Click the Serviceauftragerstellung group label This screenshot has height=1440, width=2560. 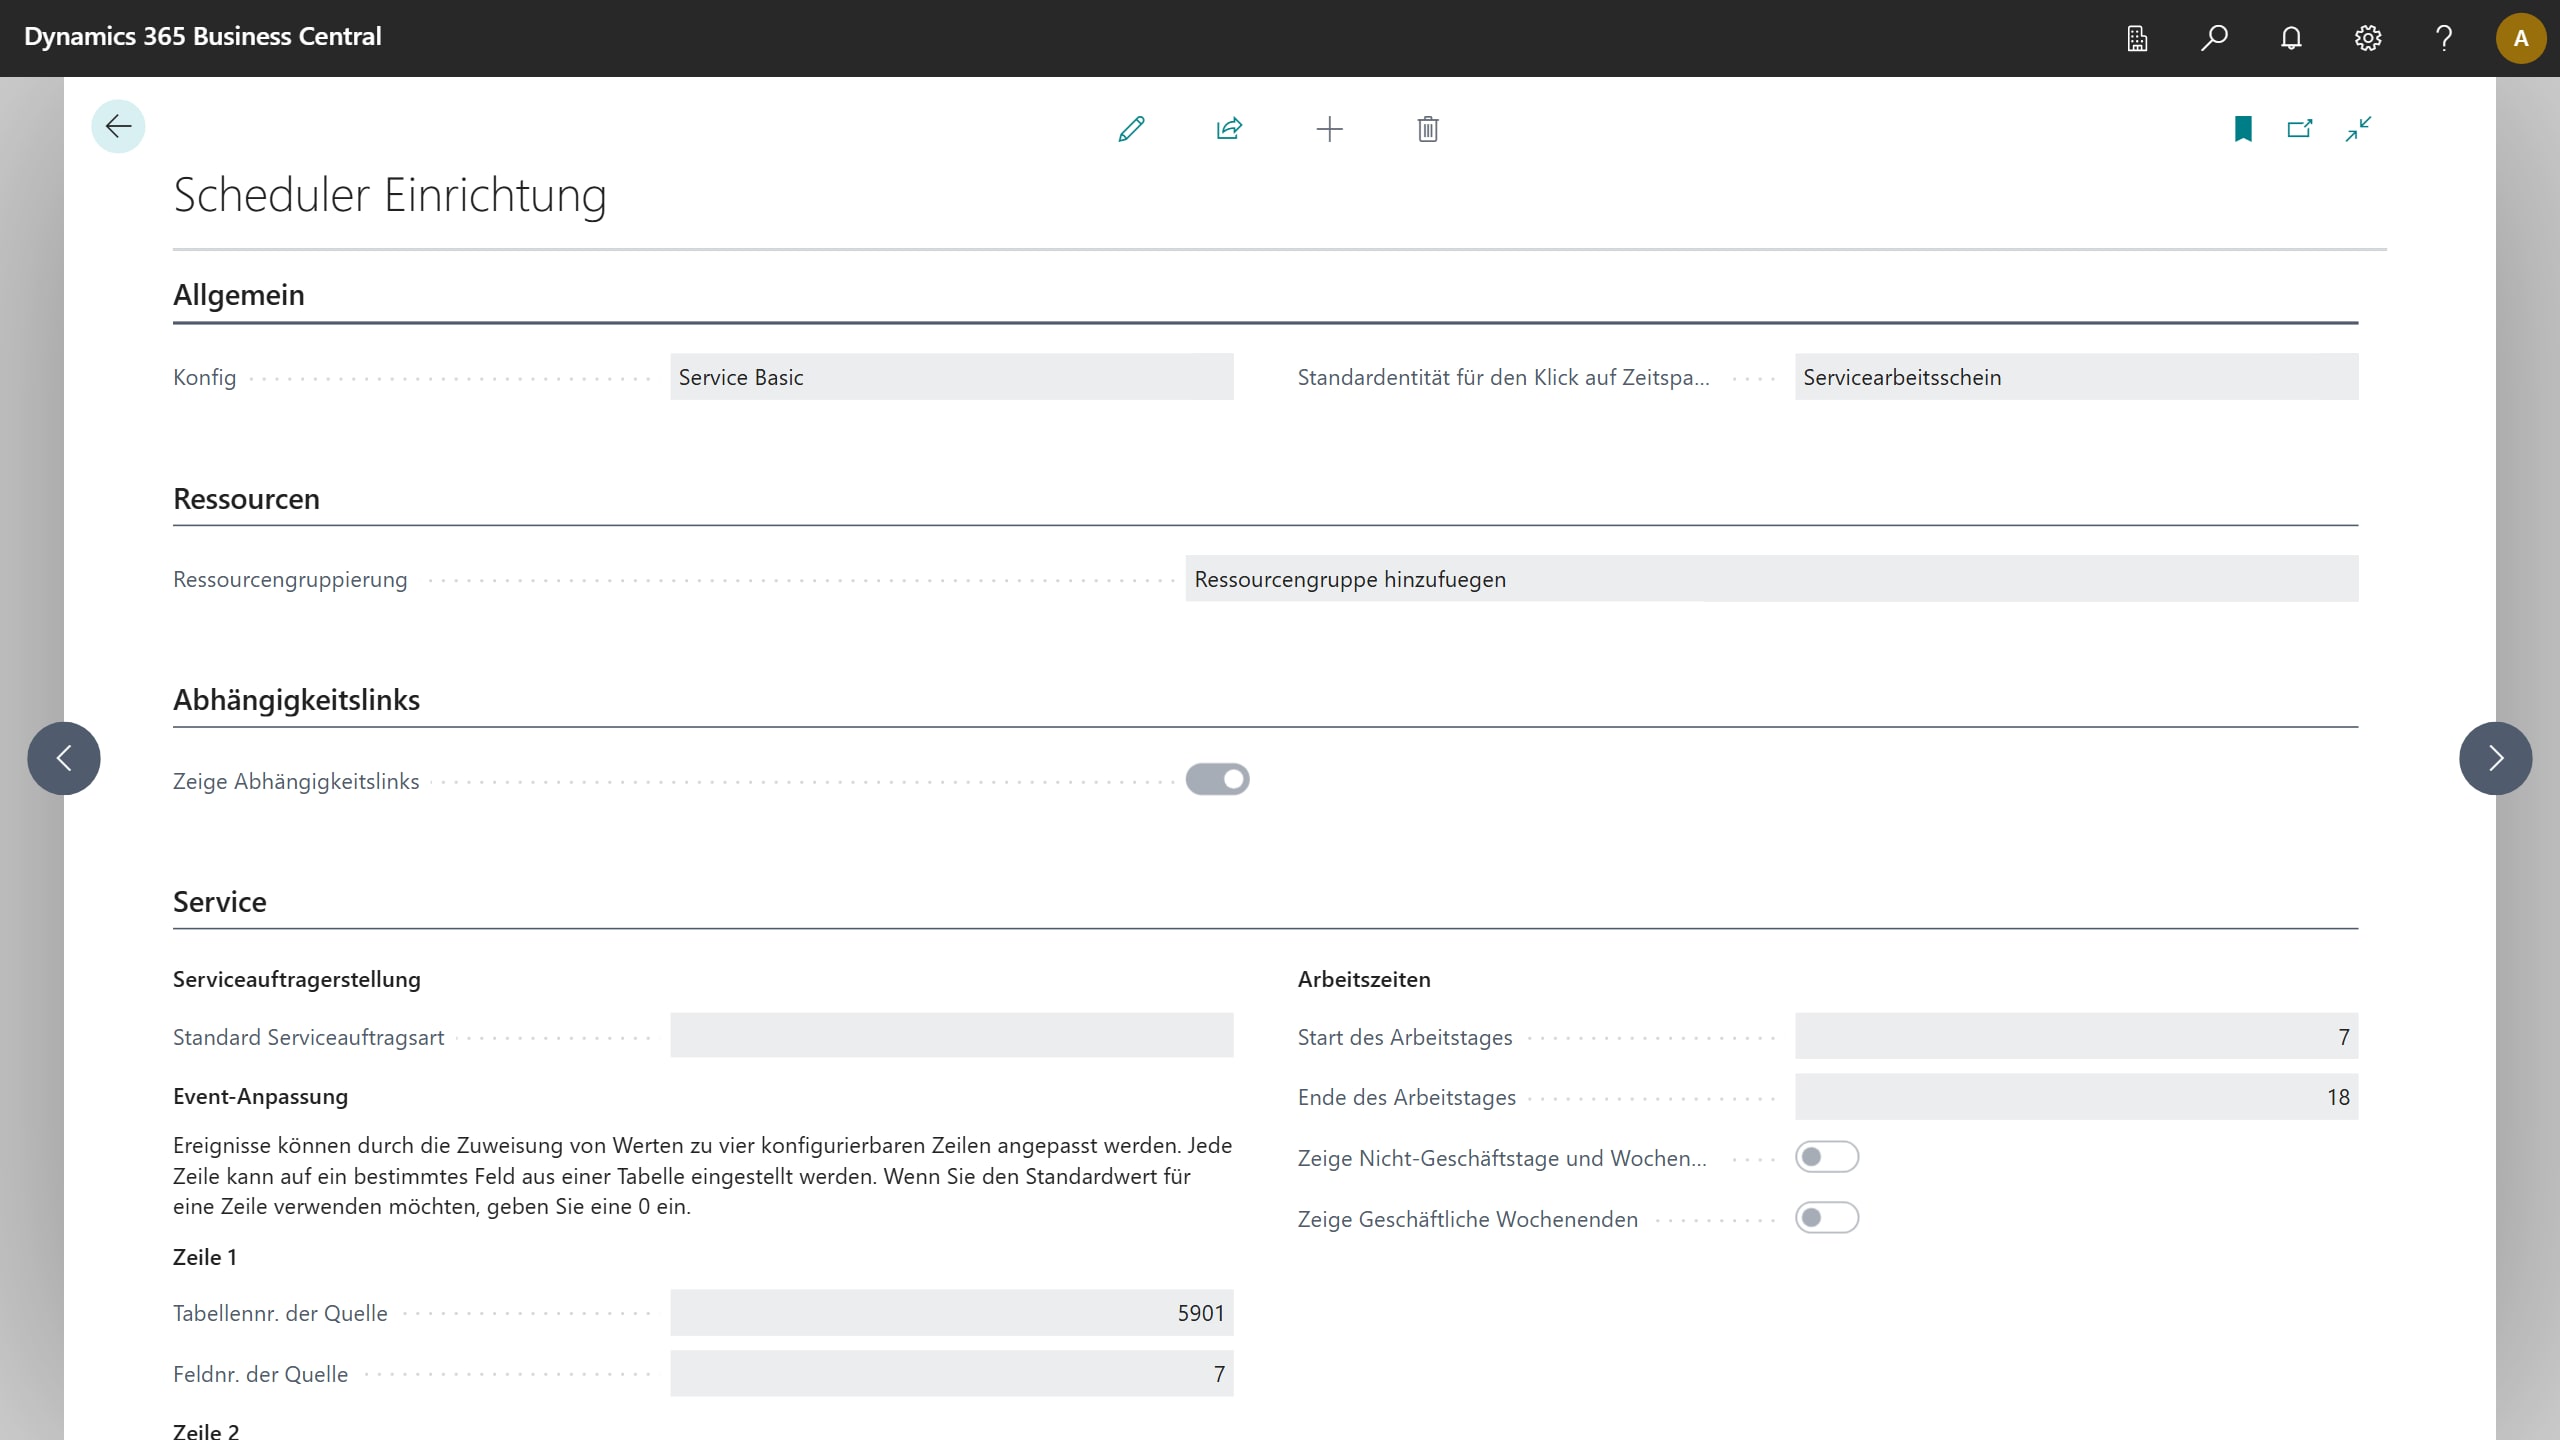click(297, 979)
